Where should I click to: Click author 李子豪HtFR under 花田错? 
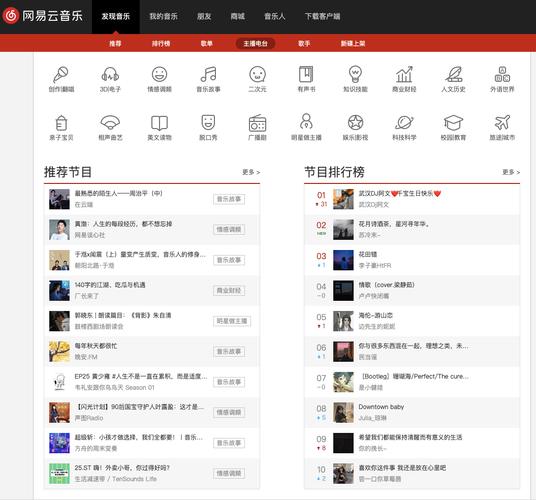(x=375, y=265)
